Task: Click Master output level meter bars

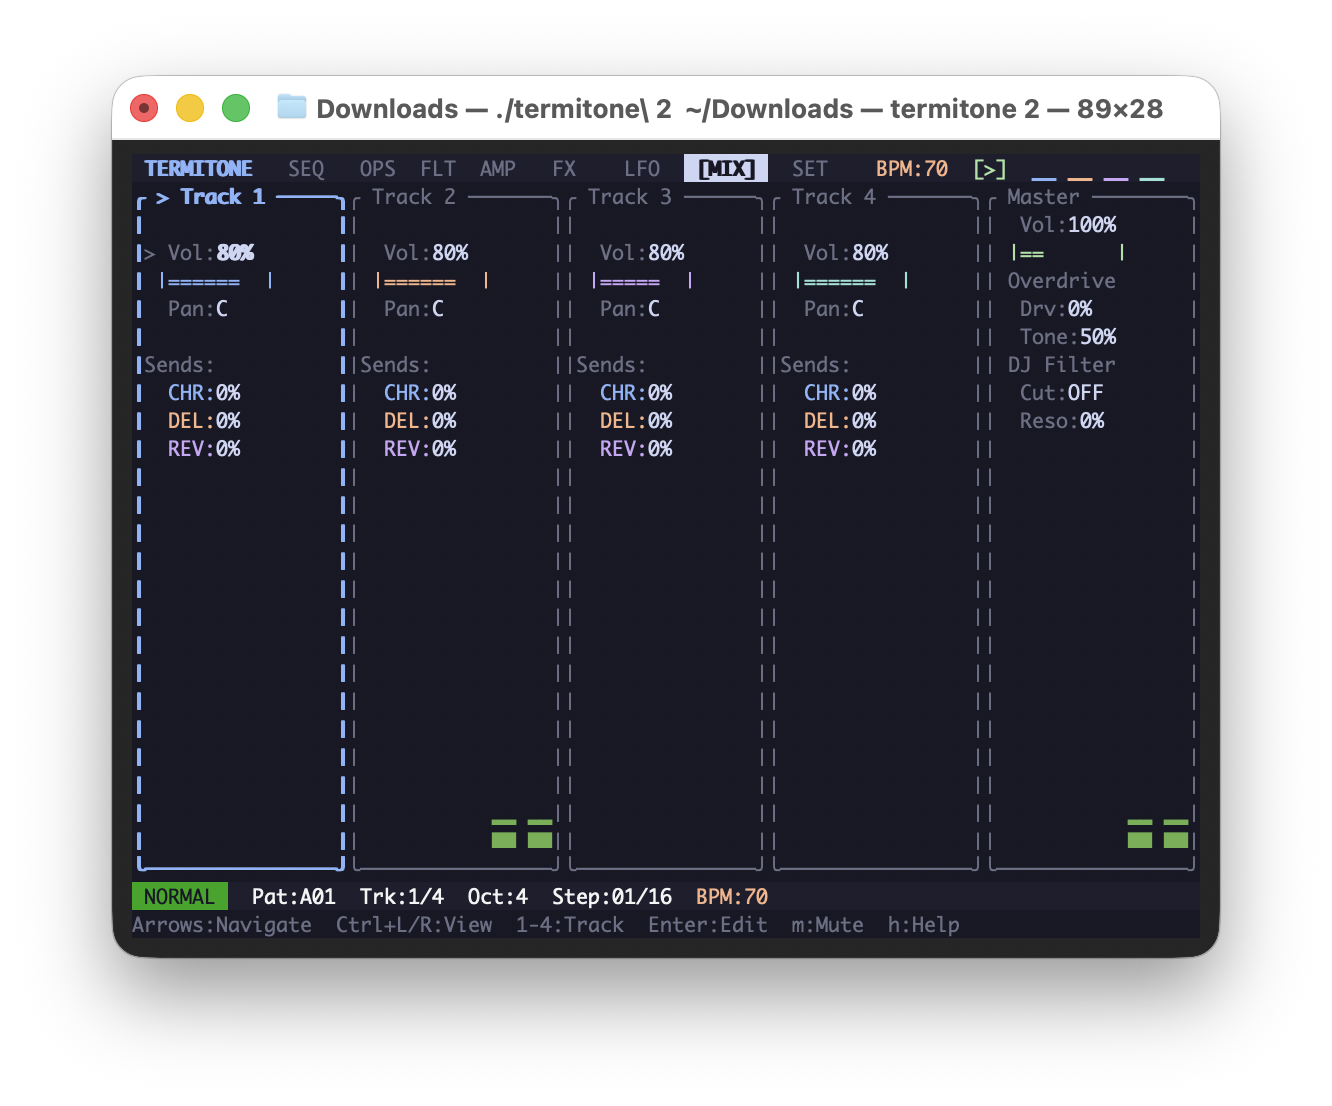Action: pos(1157,833)
